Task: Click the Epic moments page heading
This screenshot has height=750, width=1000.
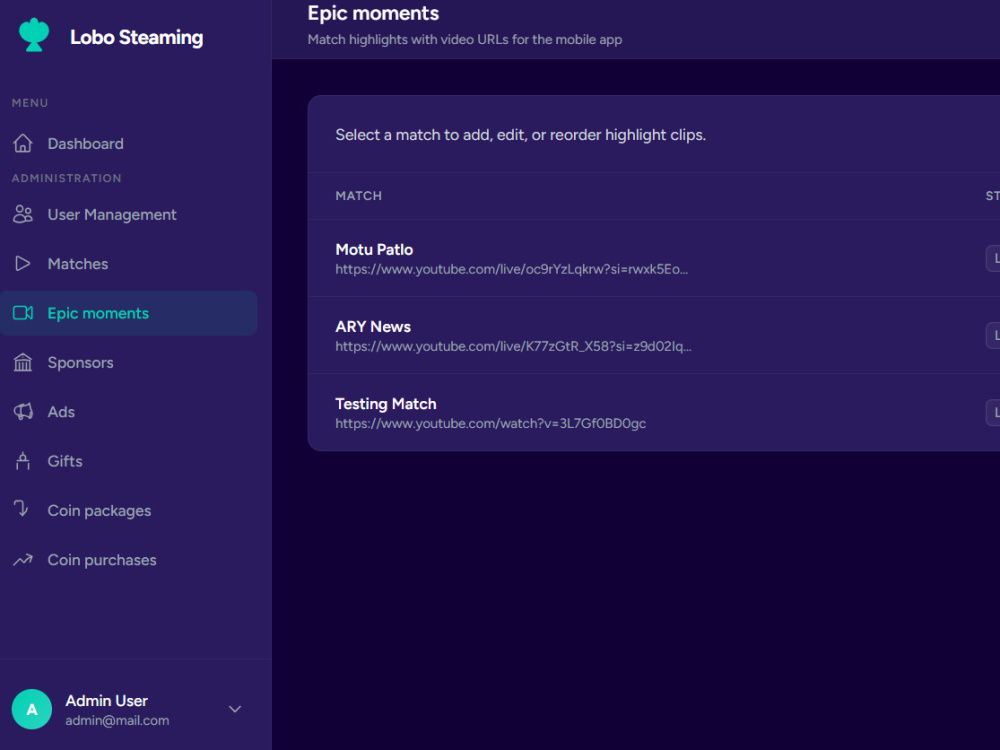Action: click(373, 13)
